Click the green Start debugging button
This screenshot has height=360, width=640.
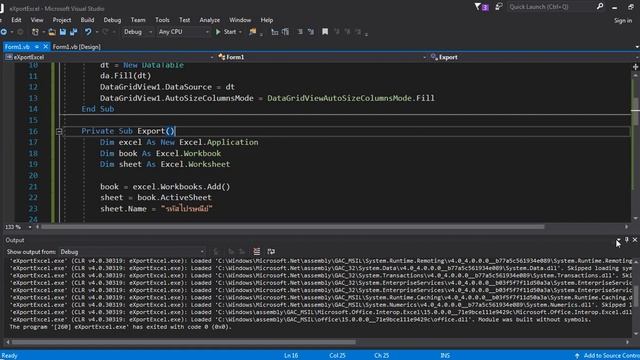tap(226, 32)
